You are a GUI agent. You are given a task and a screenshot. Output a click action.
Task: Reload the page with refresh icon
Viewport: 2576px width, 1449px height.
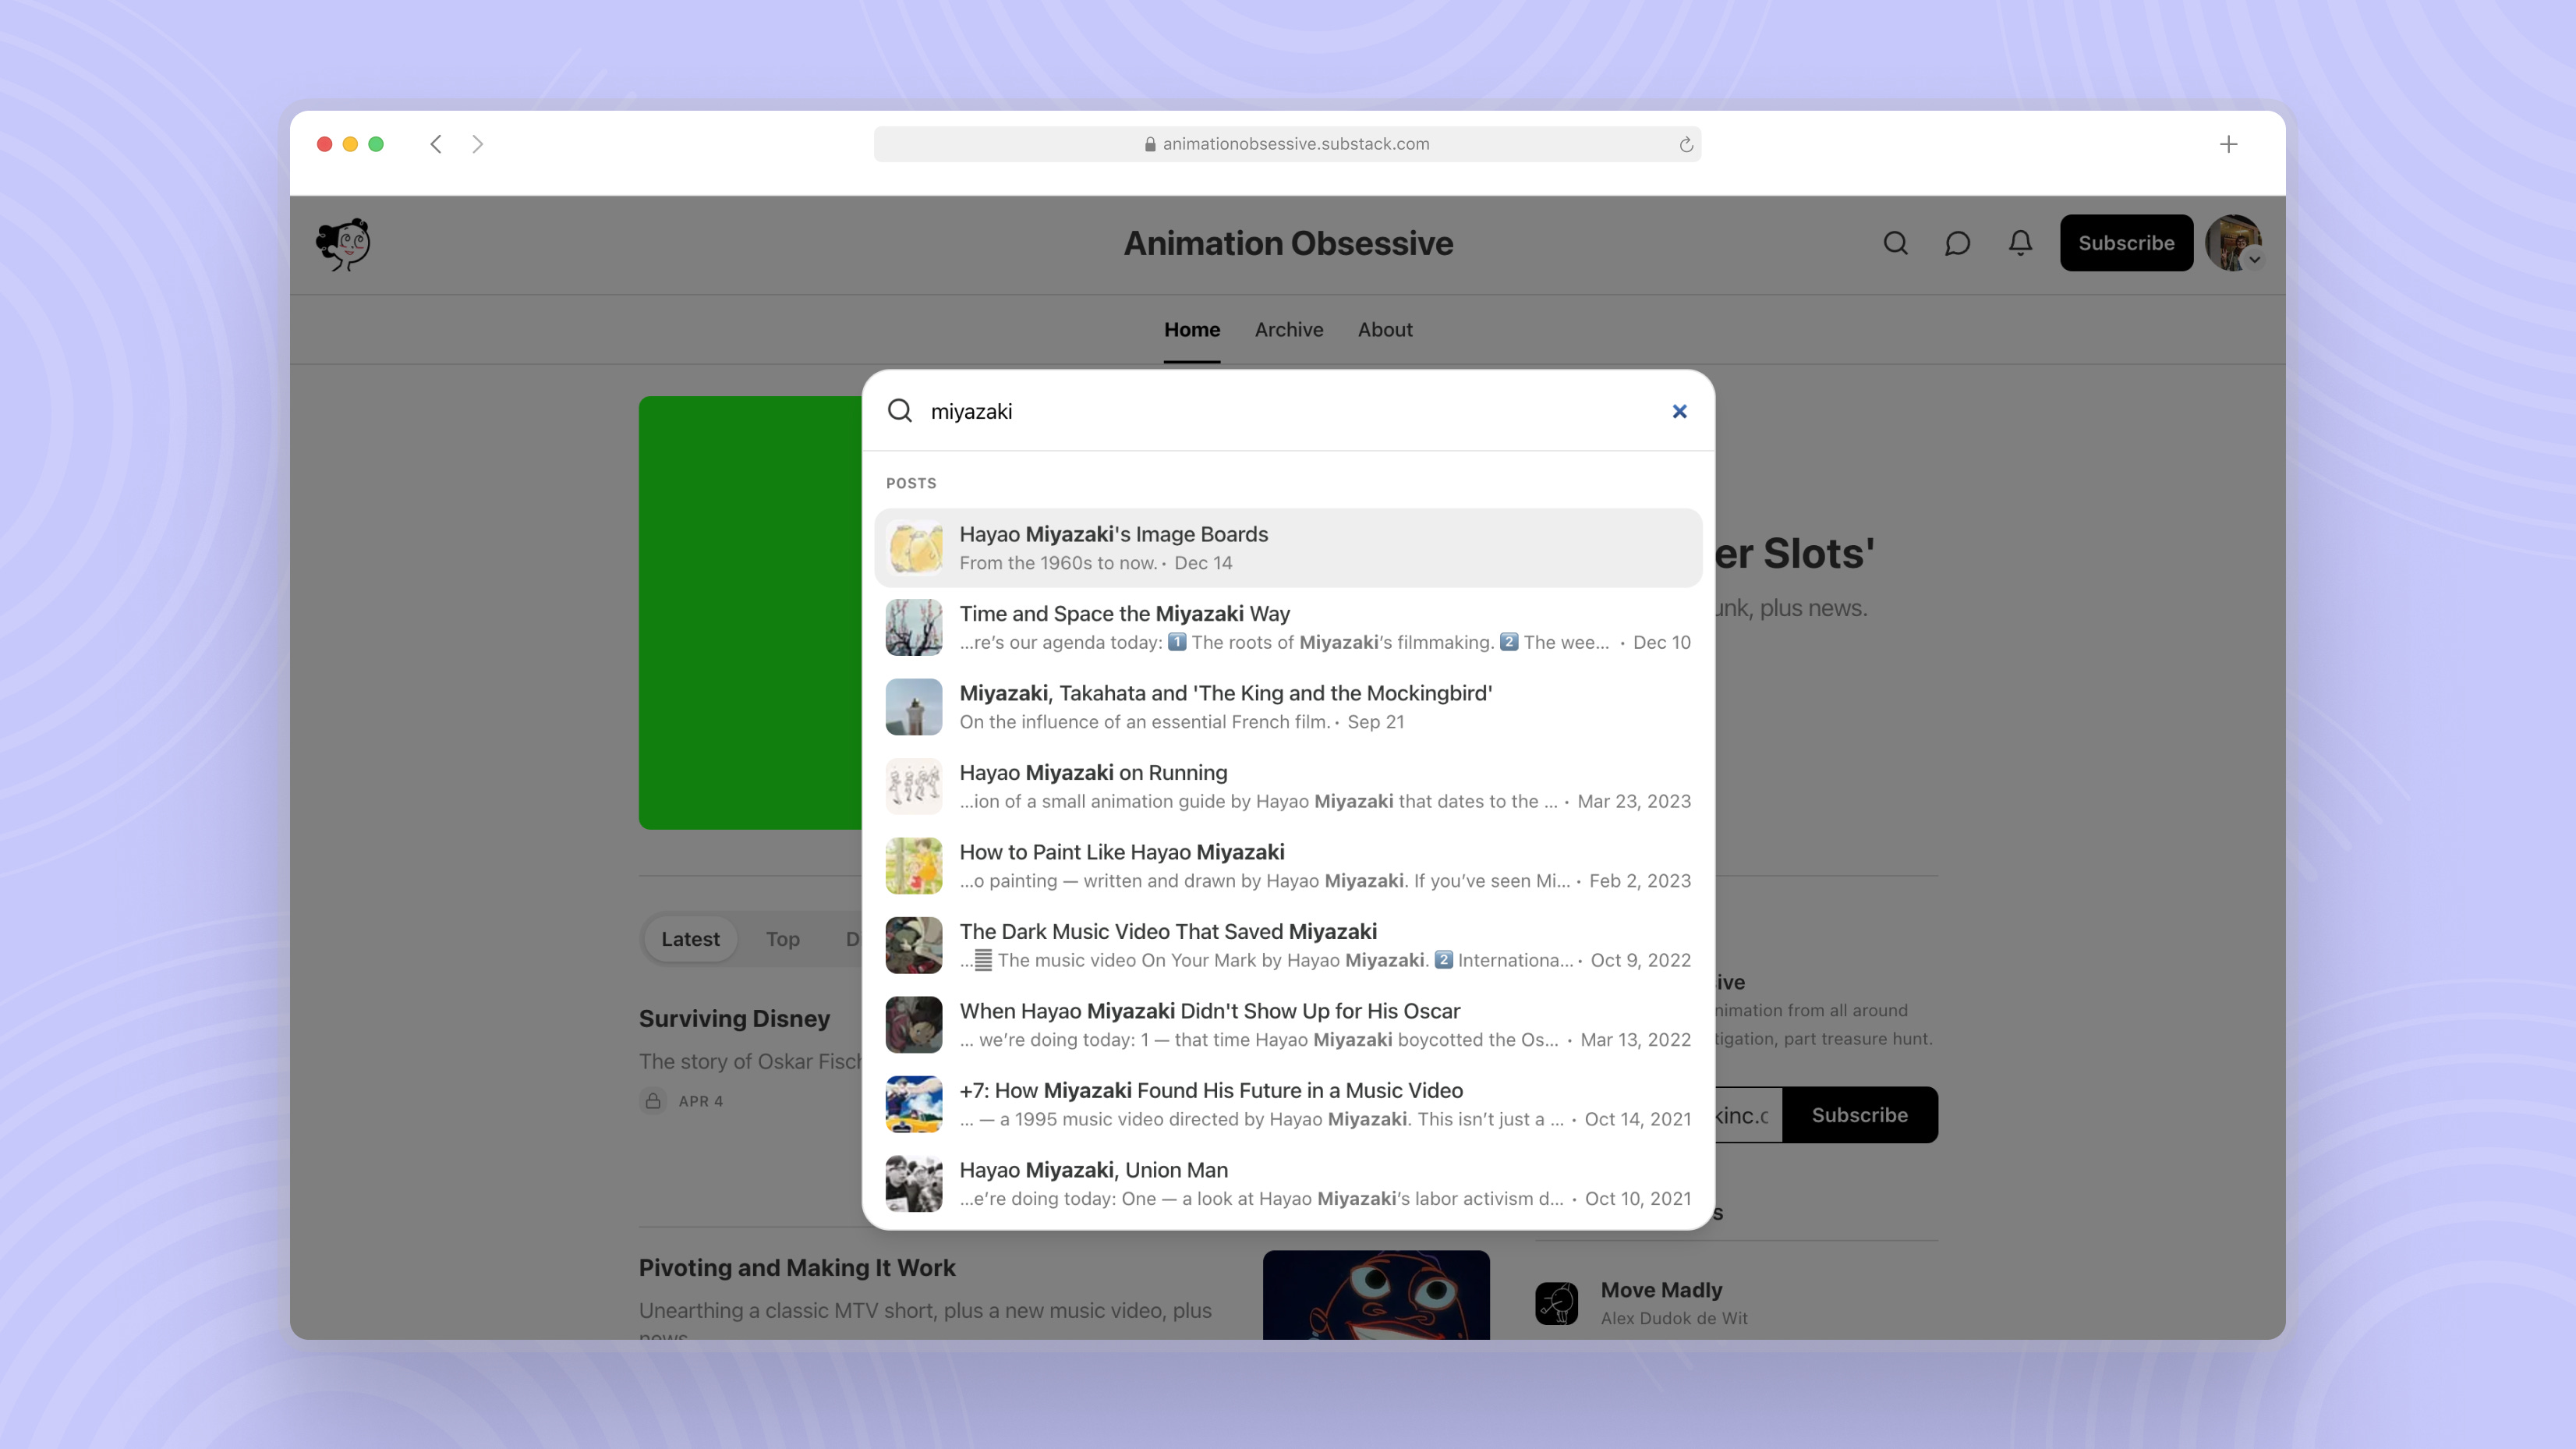click(x=1686, y=144)
